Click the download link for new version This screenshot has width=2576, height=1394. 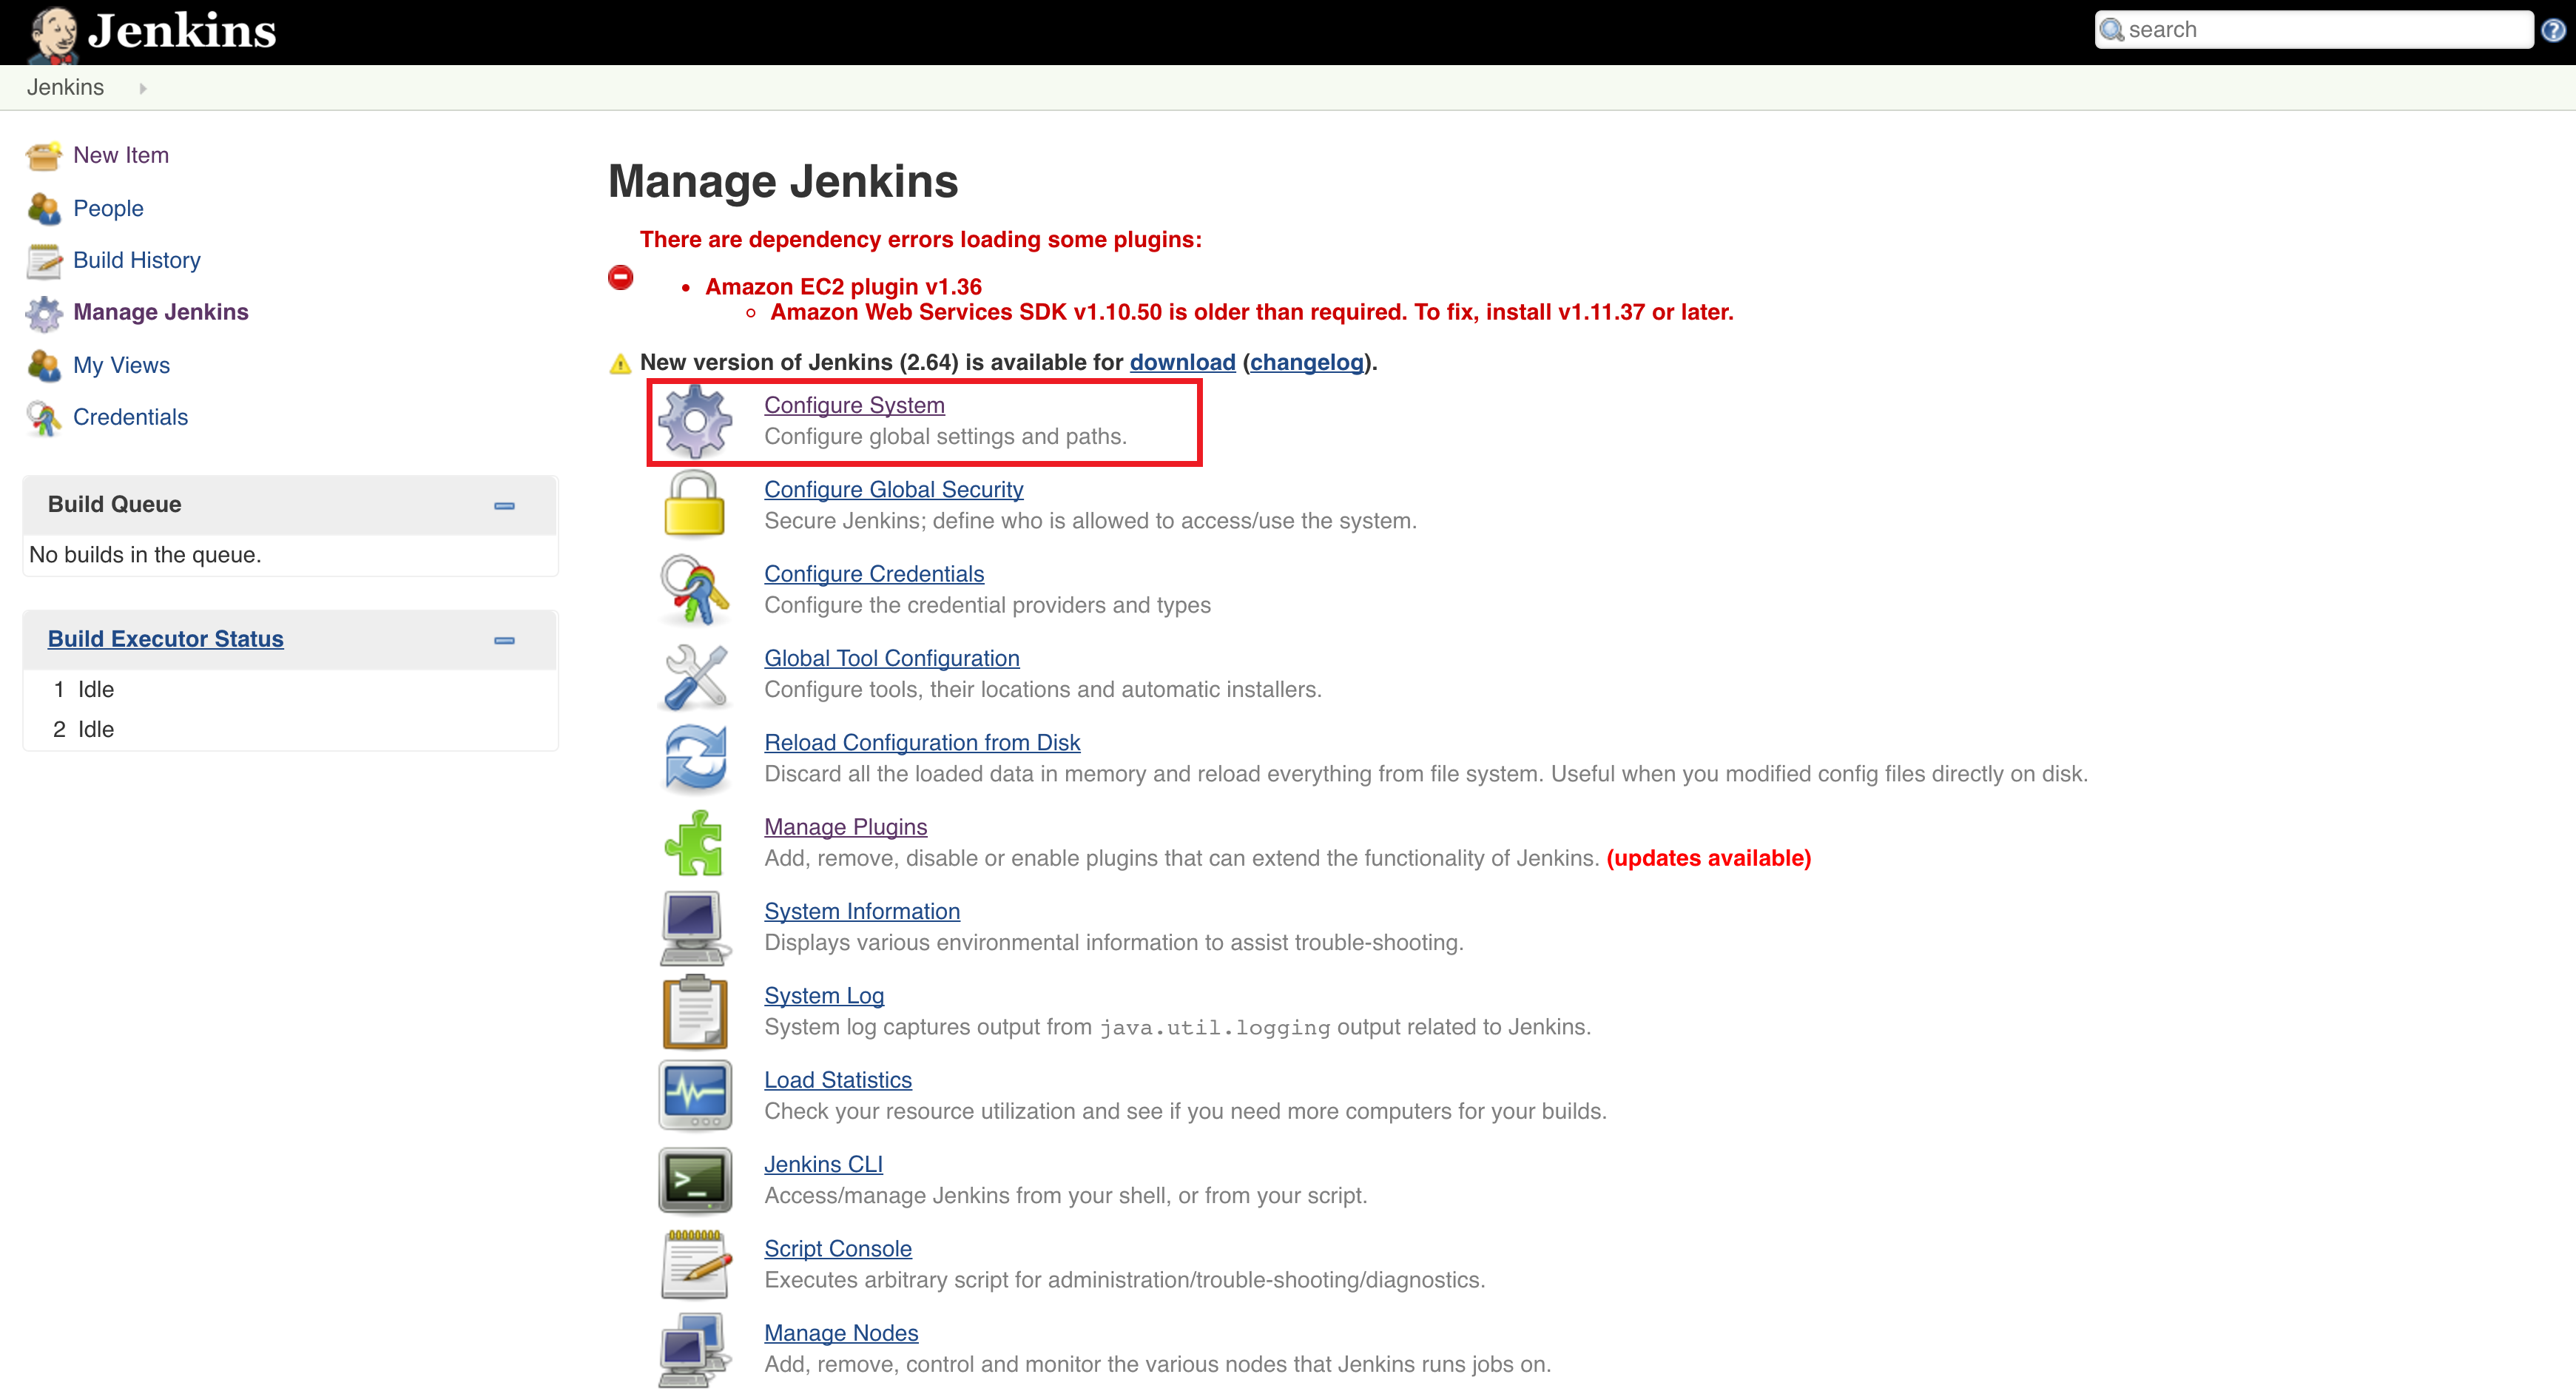(x=1183, y=362)
